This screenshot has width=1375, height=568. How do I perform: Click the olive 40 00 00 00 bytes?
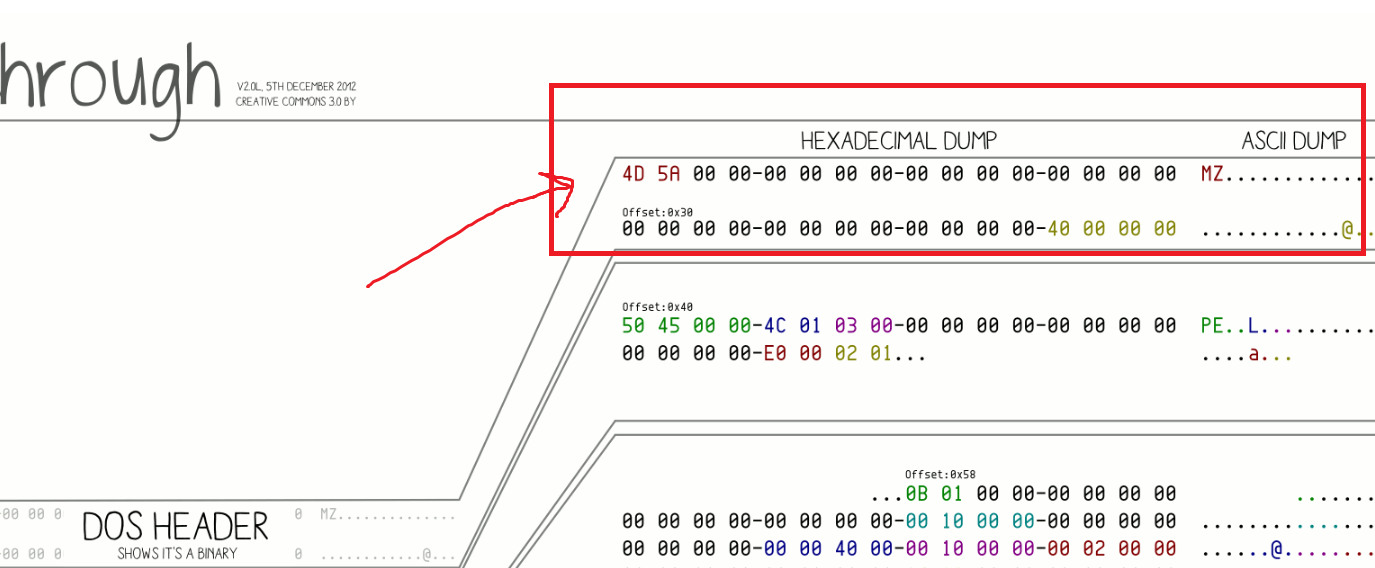[1112, 229]
